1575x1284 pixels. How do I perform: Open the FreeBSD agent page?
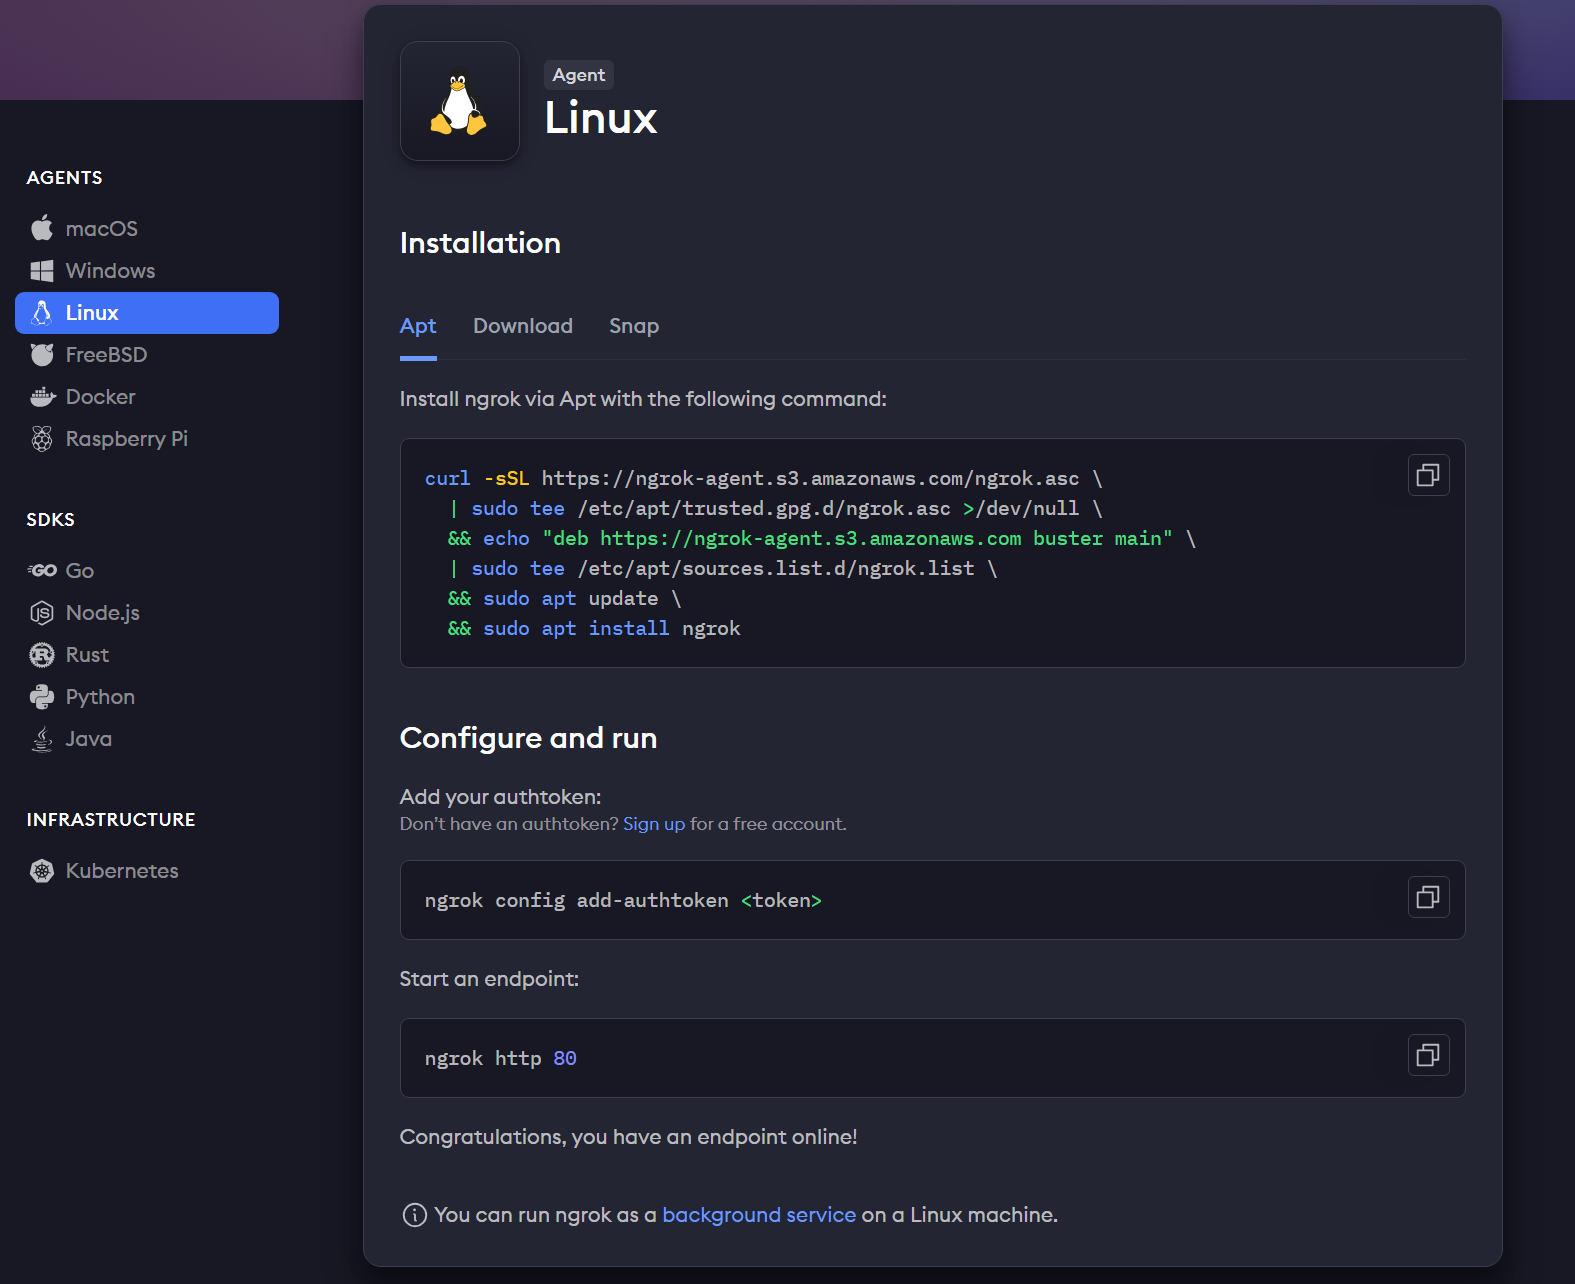coord(147,355)
